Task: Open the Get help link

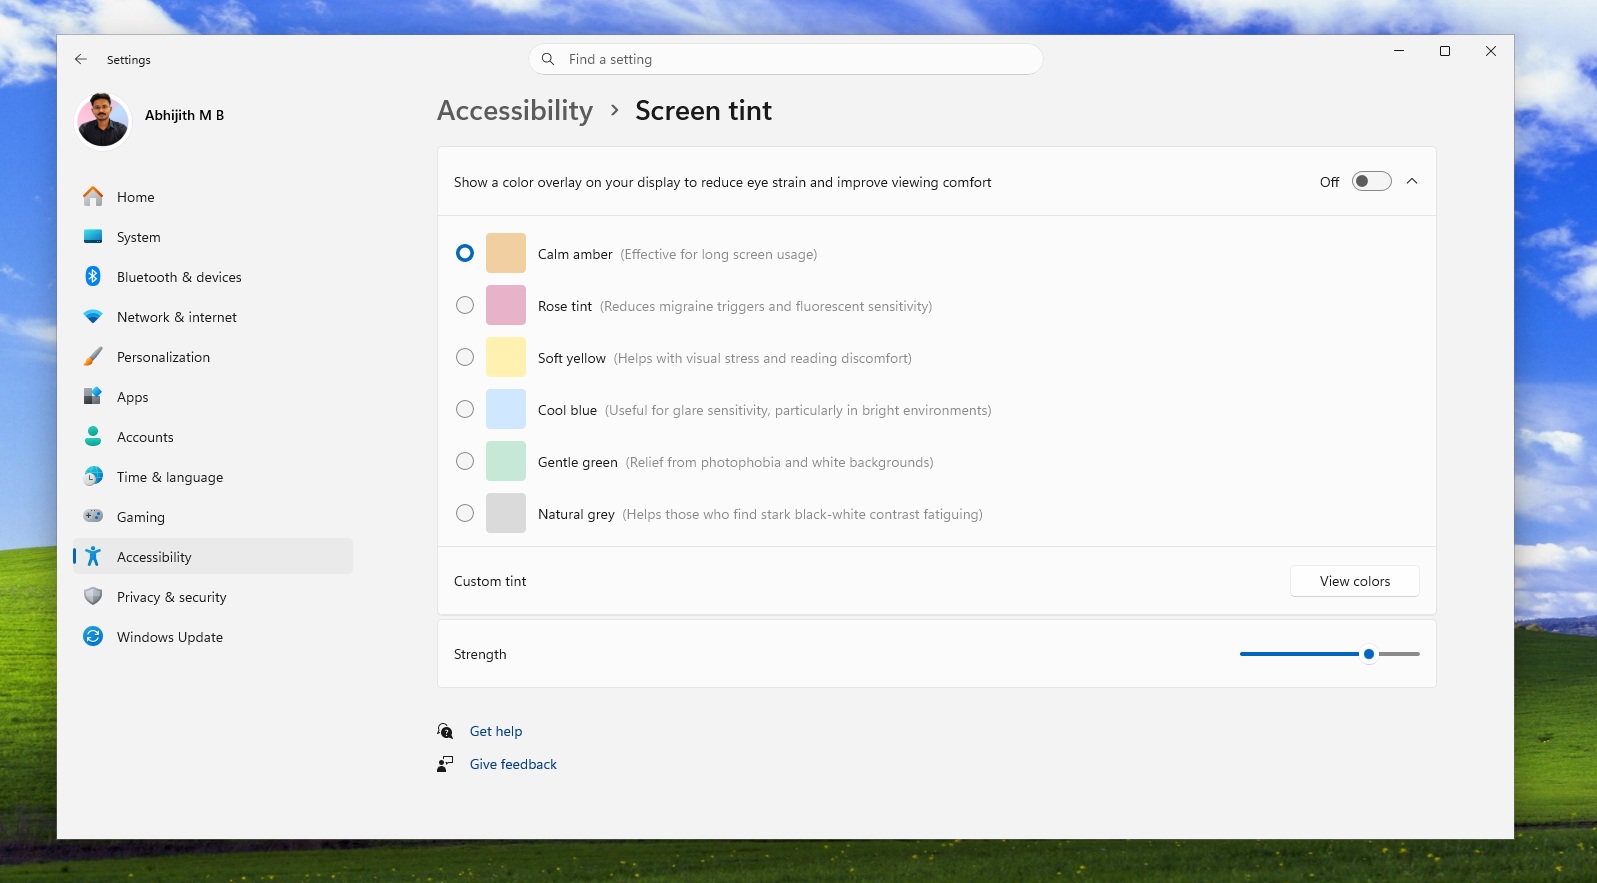Action: click(496, 731)
